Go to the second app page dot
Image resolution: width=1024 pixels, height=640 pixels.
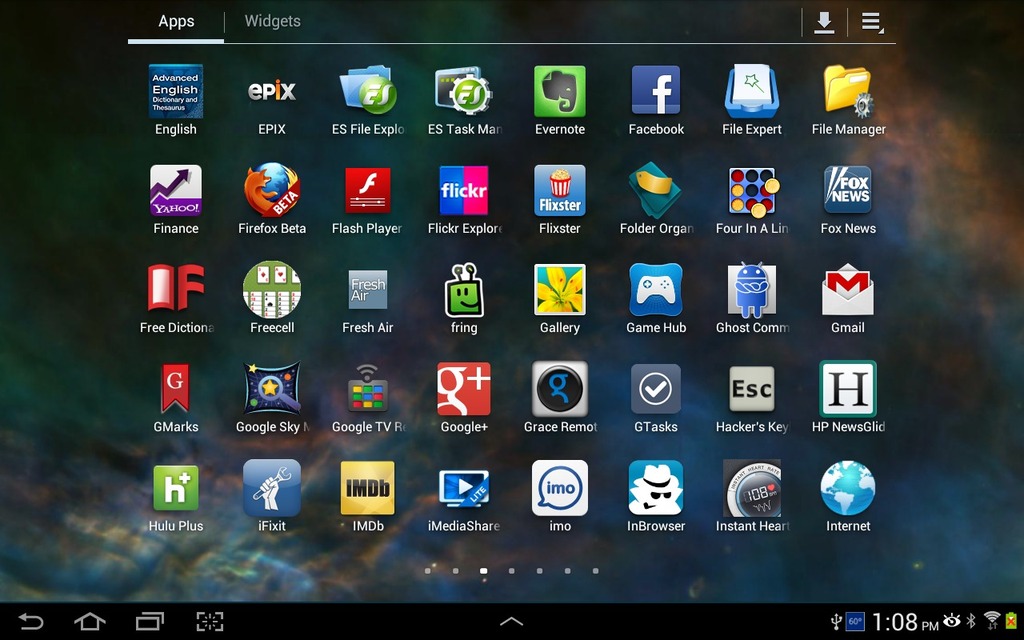(x=455, y=571)
